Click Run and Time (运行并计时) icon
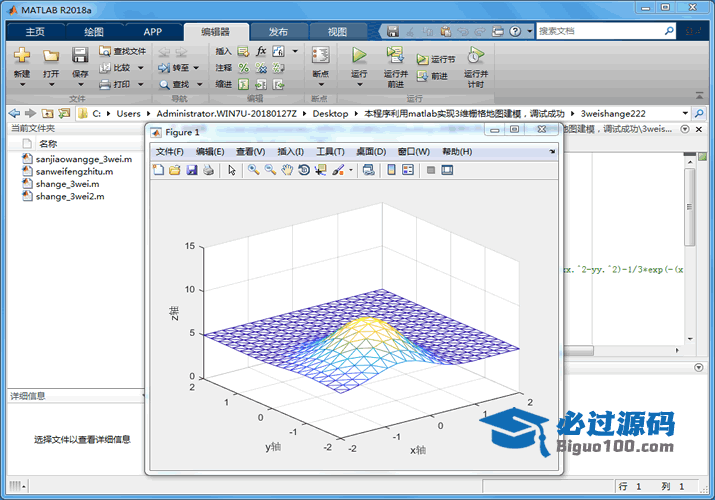715x500 pixels. tap(476, 55)
